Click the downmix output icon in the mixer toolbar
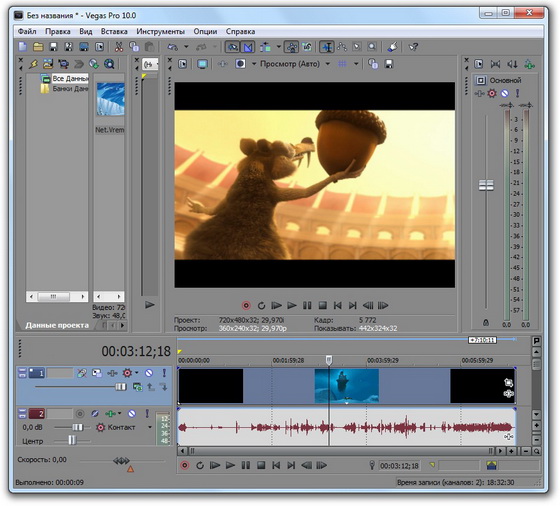The width and height of the screenshot is (560, 506). 495,64
